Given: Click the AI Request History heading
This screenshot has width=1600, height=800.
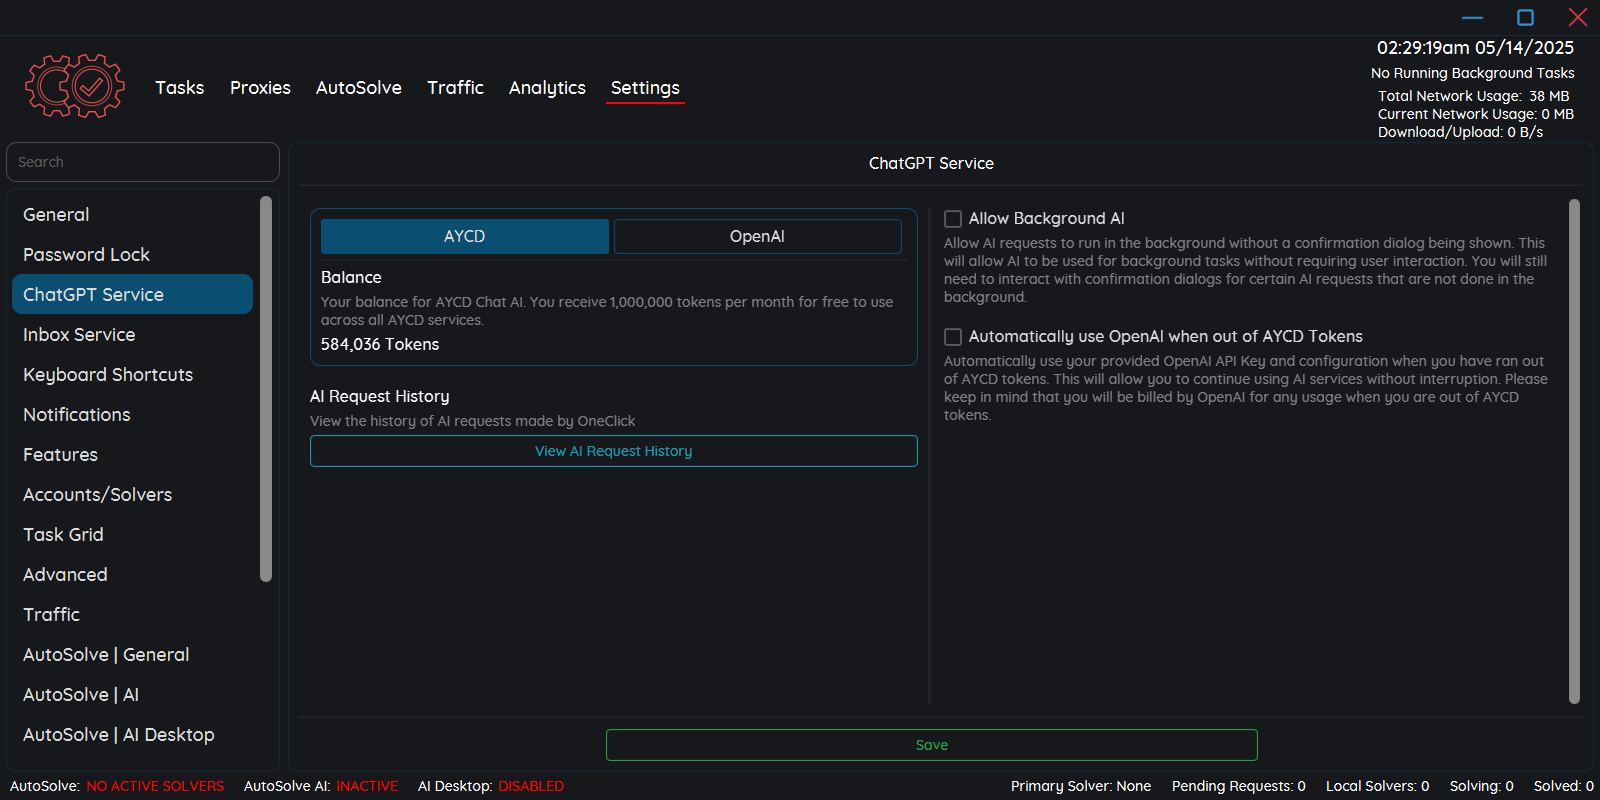Looking at the screenshot, I should coord(380,396).
